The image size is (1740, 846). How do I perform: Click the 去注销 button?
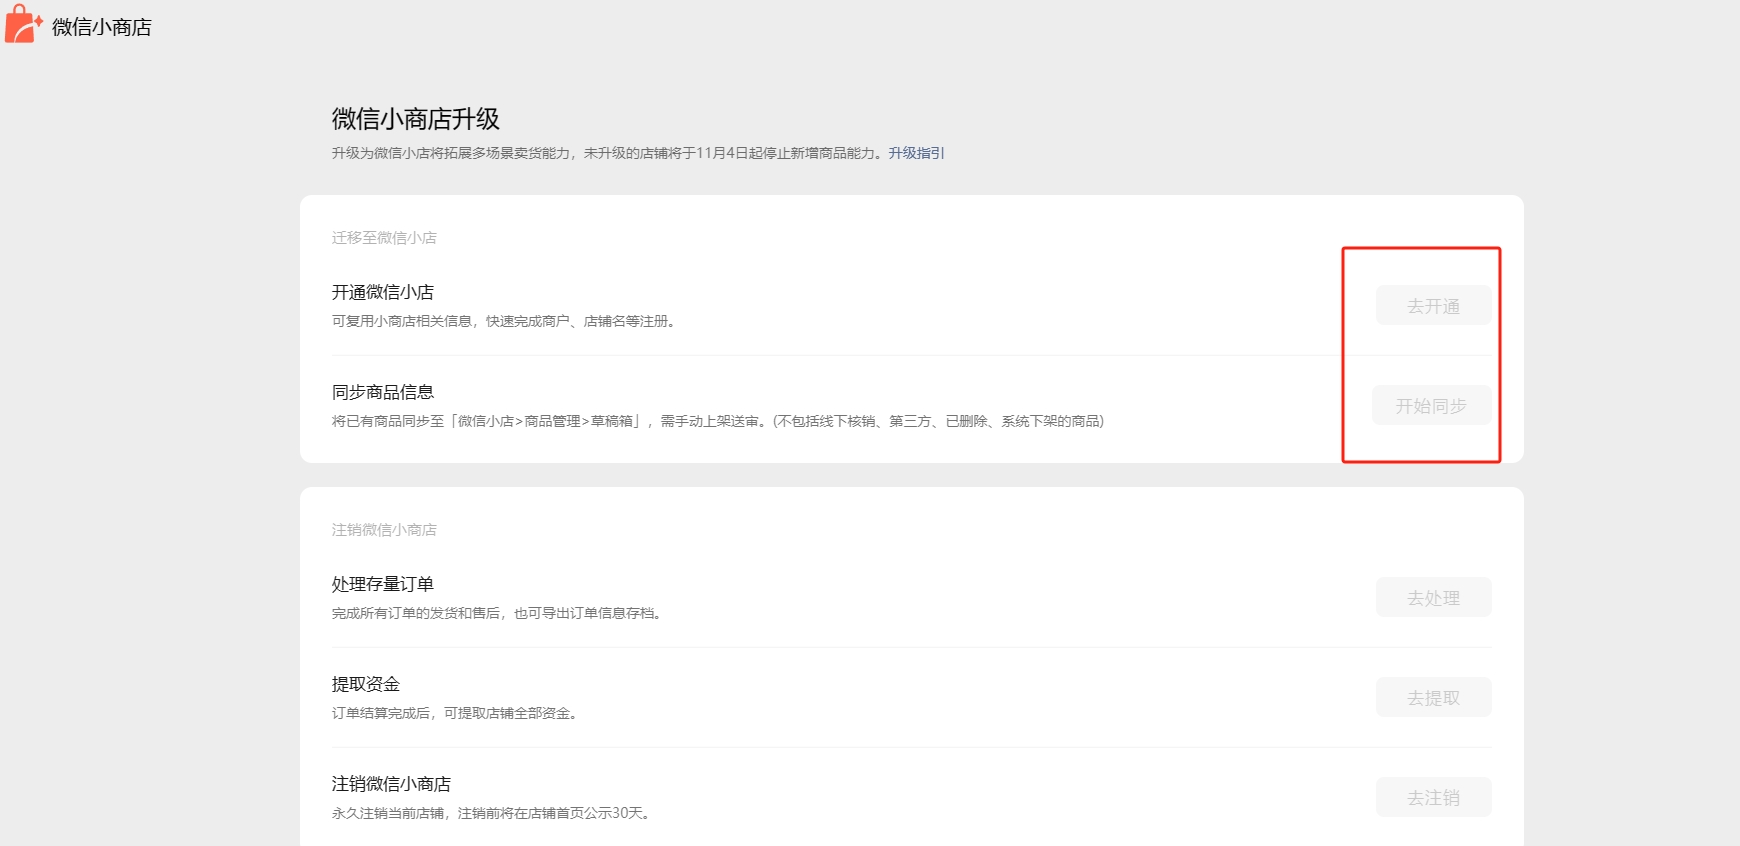point(1433,798)
